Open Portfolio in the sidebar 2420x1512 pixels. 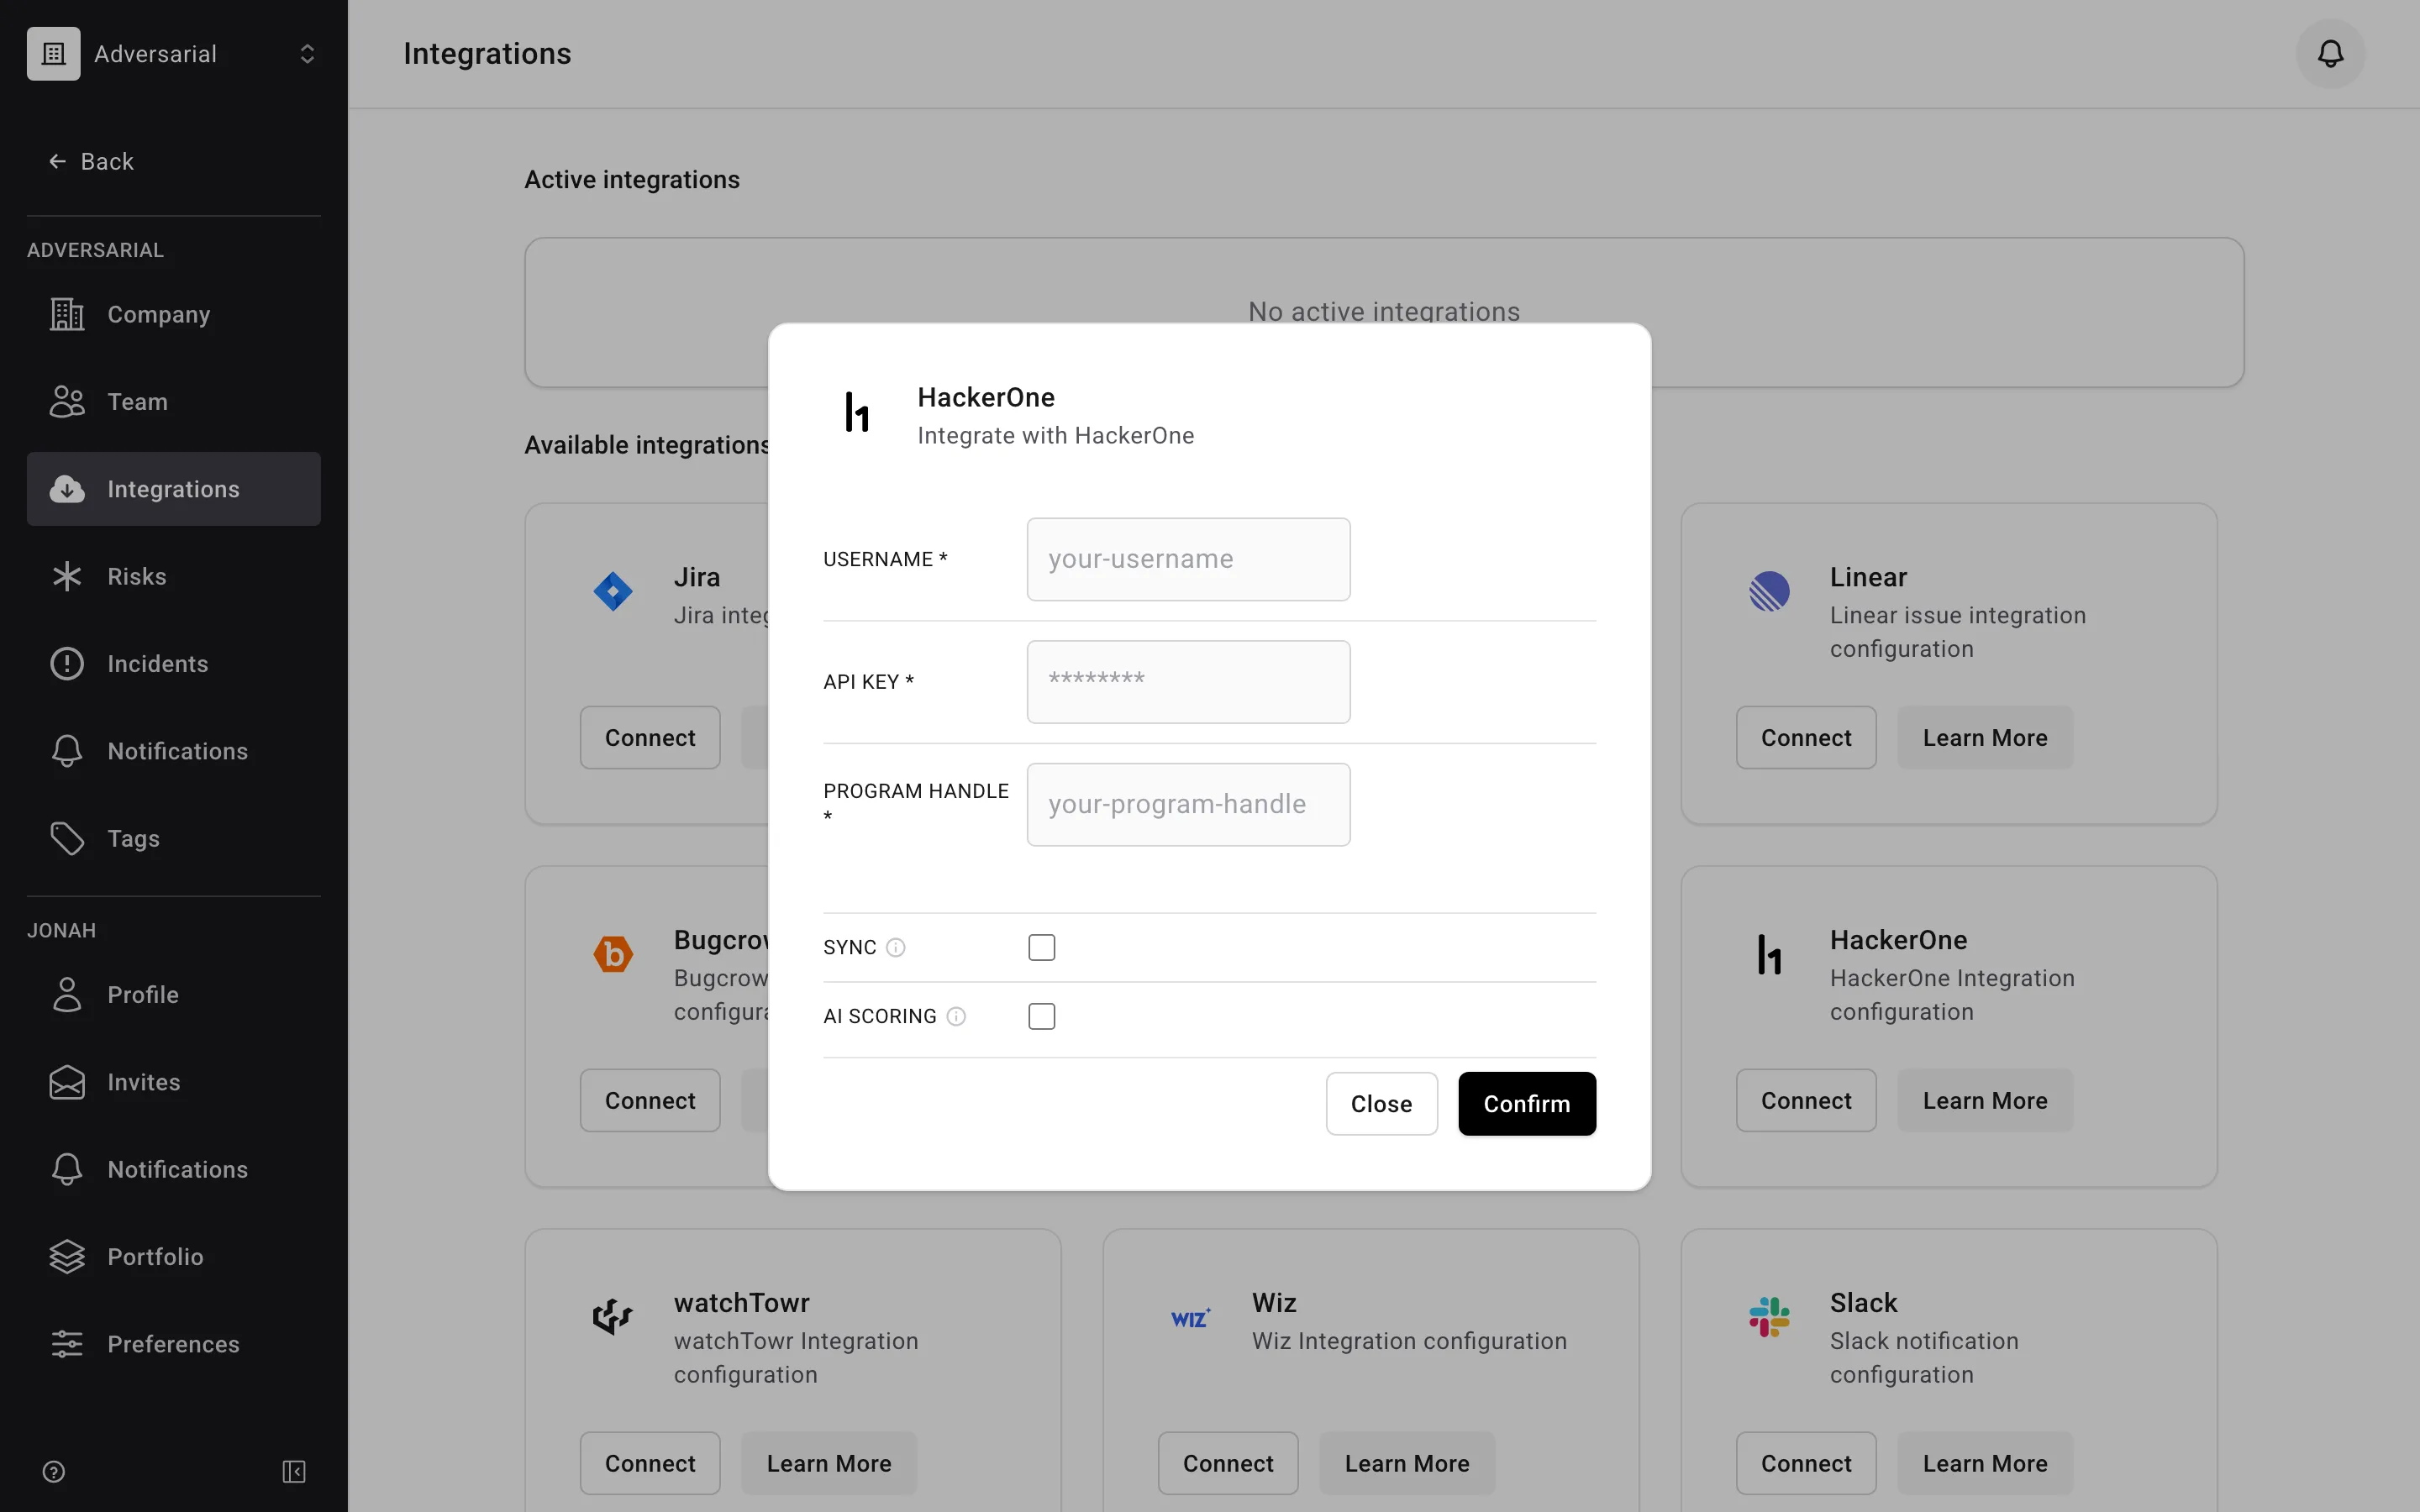point(174,1257)
